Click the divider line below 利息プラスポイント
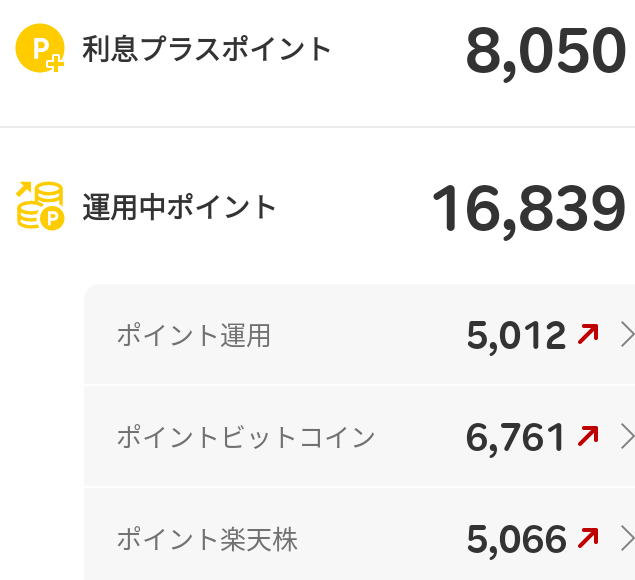Screen dimensions: 635x580 click(317, 127)
